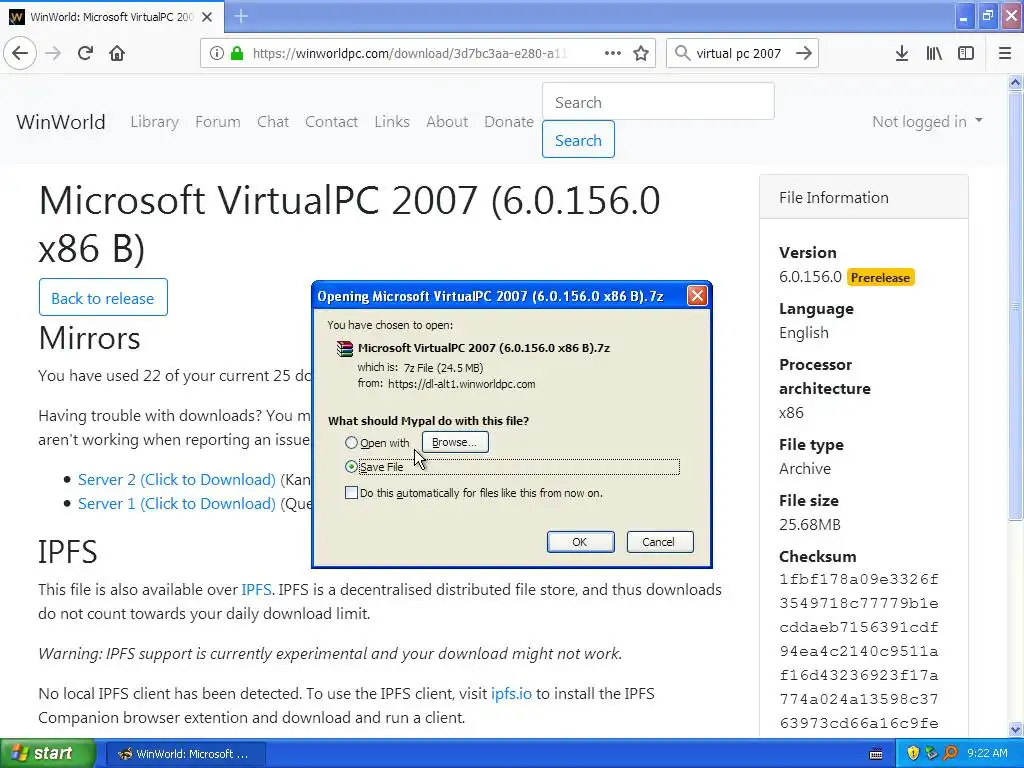This screenshot has width=1024, height=768.
Task: Open the Windows Start menu
Action: point(48,753)
